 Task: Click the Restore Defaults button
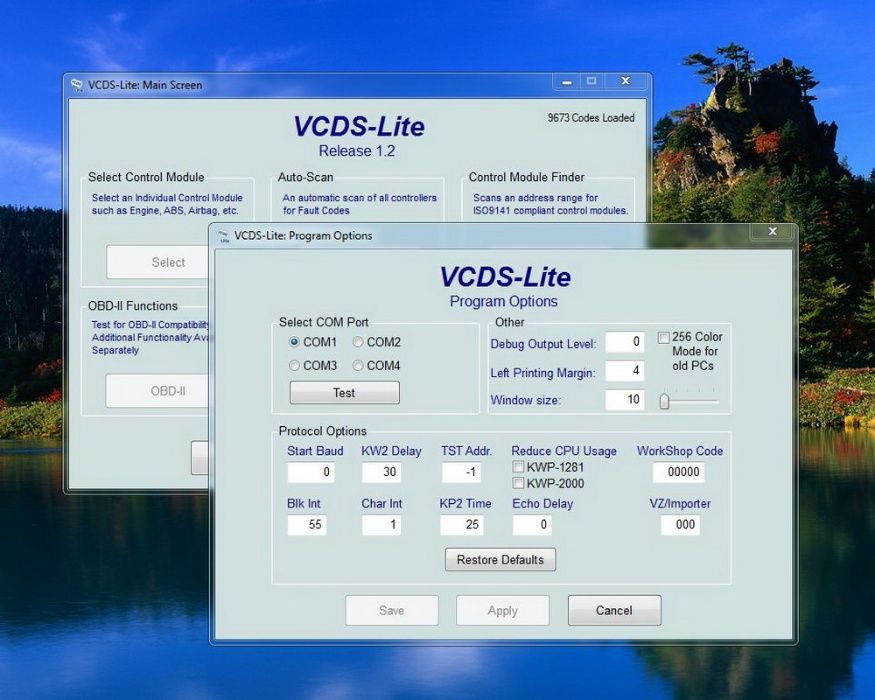coord(500,559)
